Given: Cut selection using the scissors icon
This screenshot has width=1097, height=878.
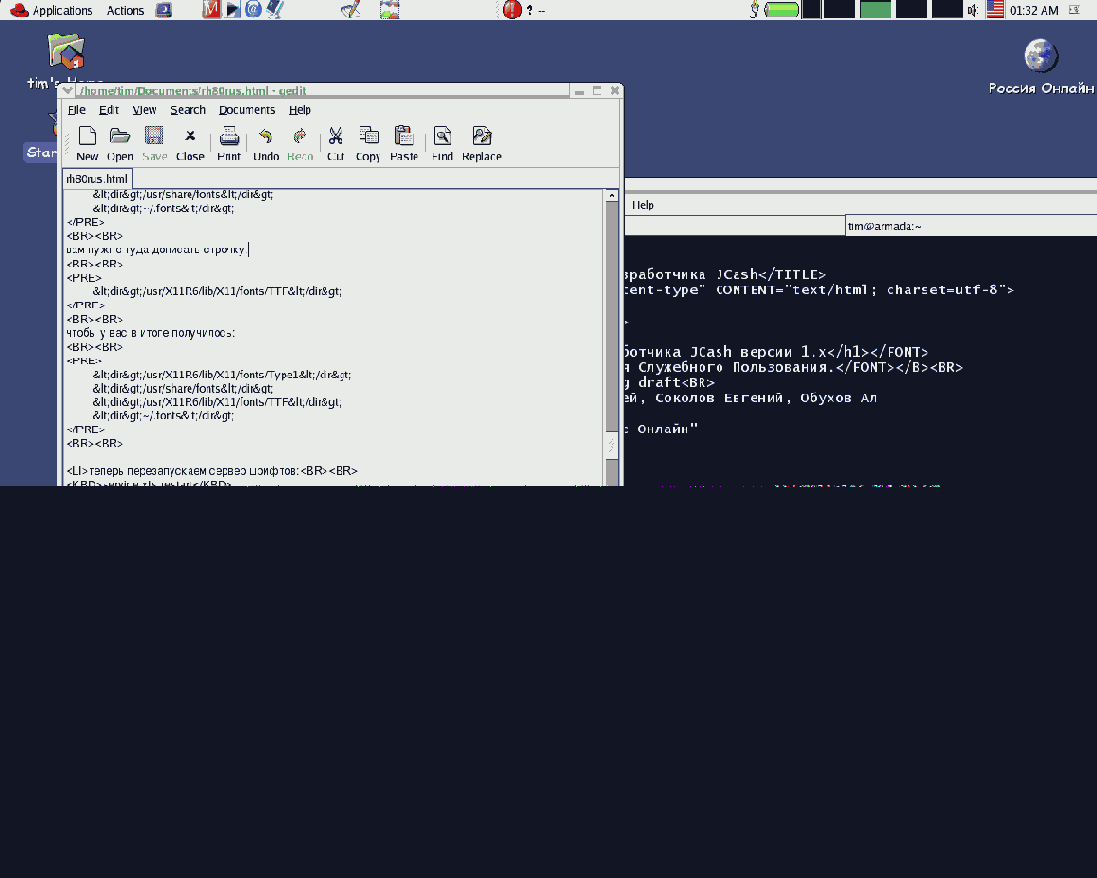Looking at the screenshot, I should [x=335, y=142].
